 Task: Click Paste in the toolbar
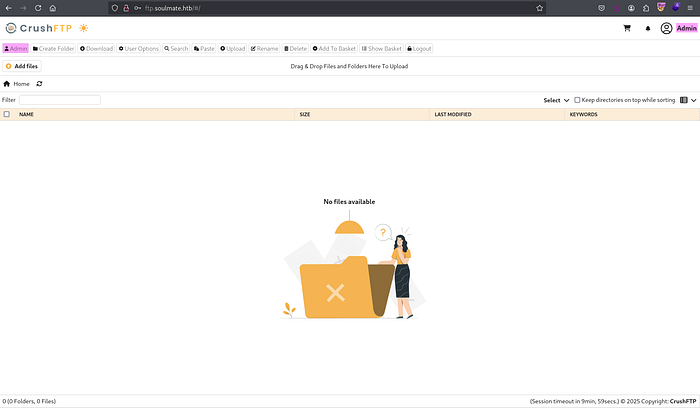click(x=204, y=48)
